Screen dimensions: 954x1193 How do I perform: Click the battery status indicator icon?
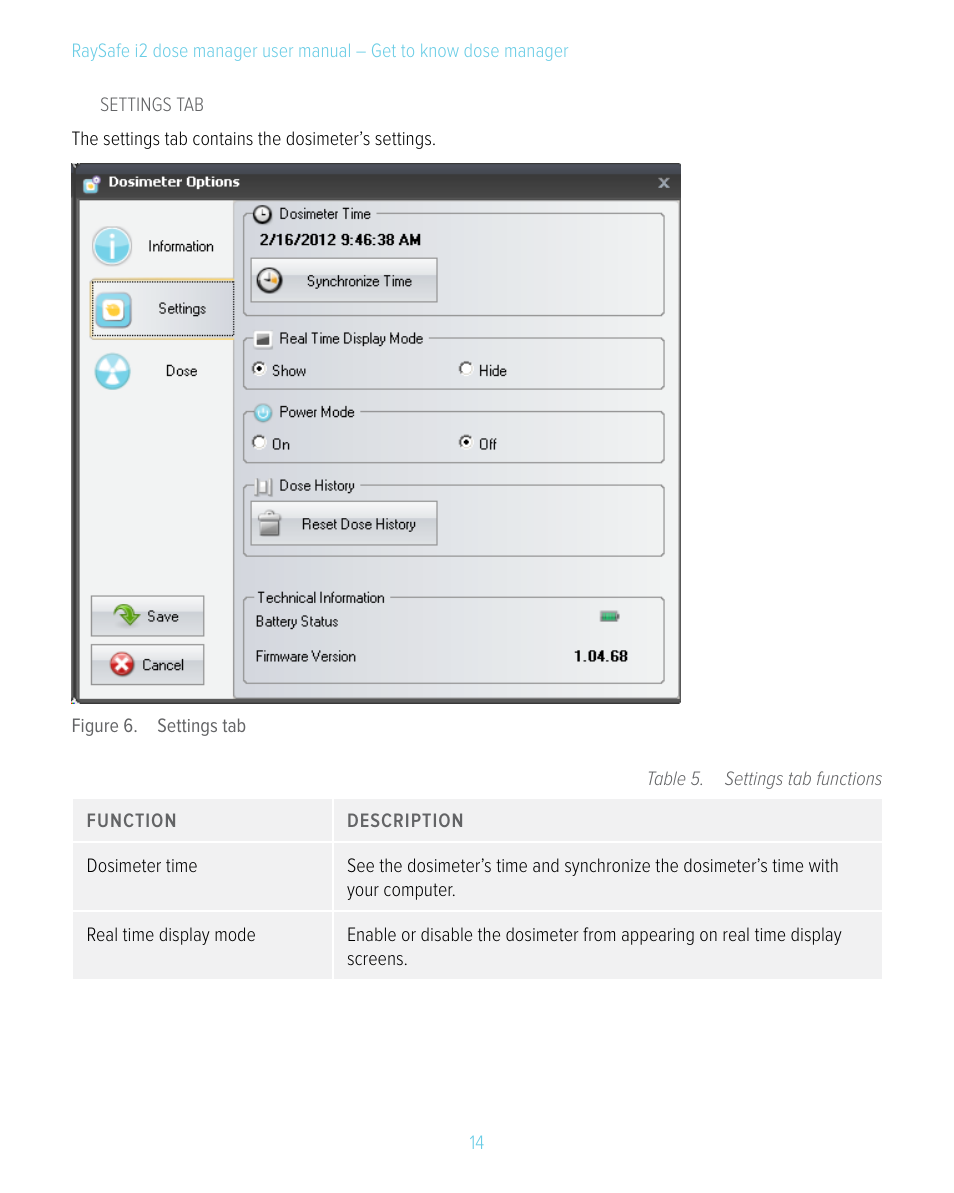point(609,616)
